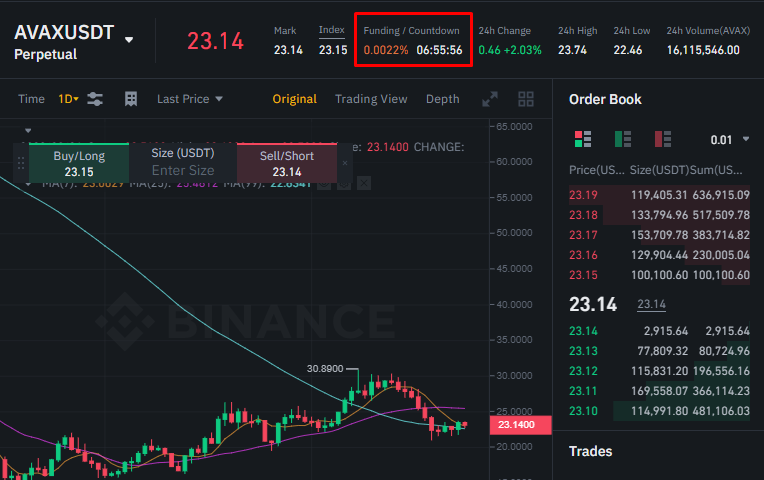Open the 1D time interval dropdown

pos(68,99)
